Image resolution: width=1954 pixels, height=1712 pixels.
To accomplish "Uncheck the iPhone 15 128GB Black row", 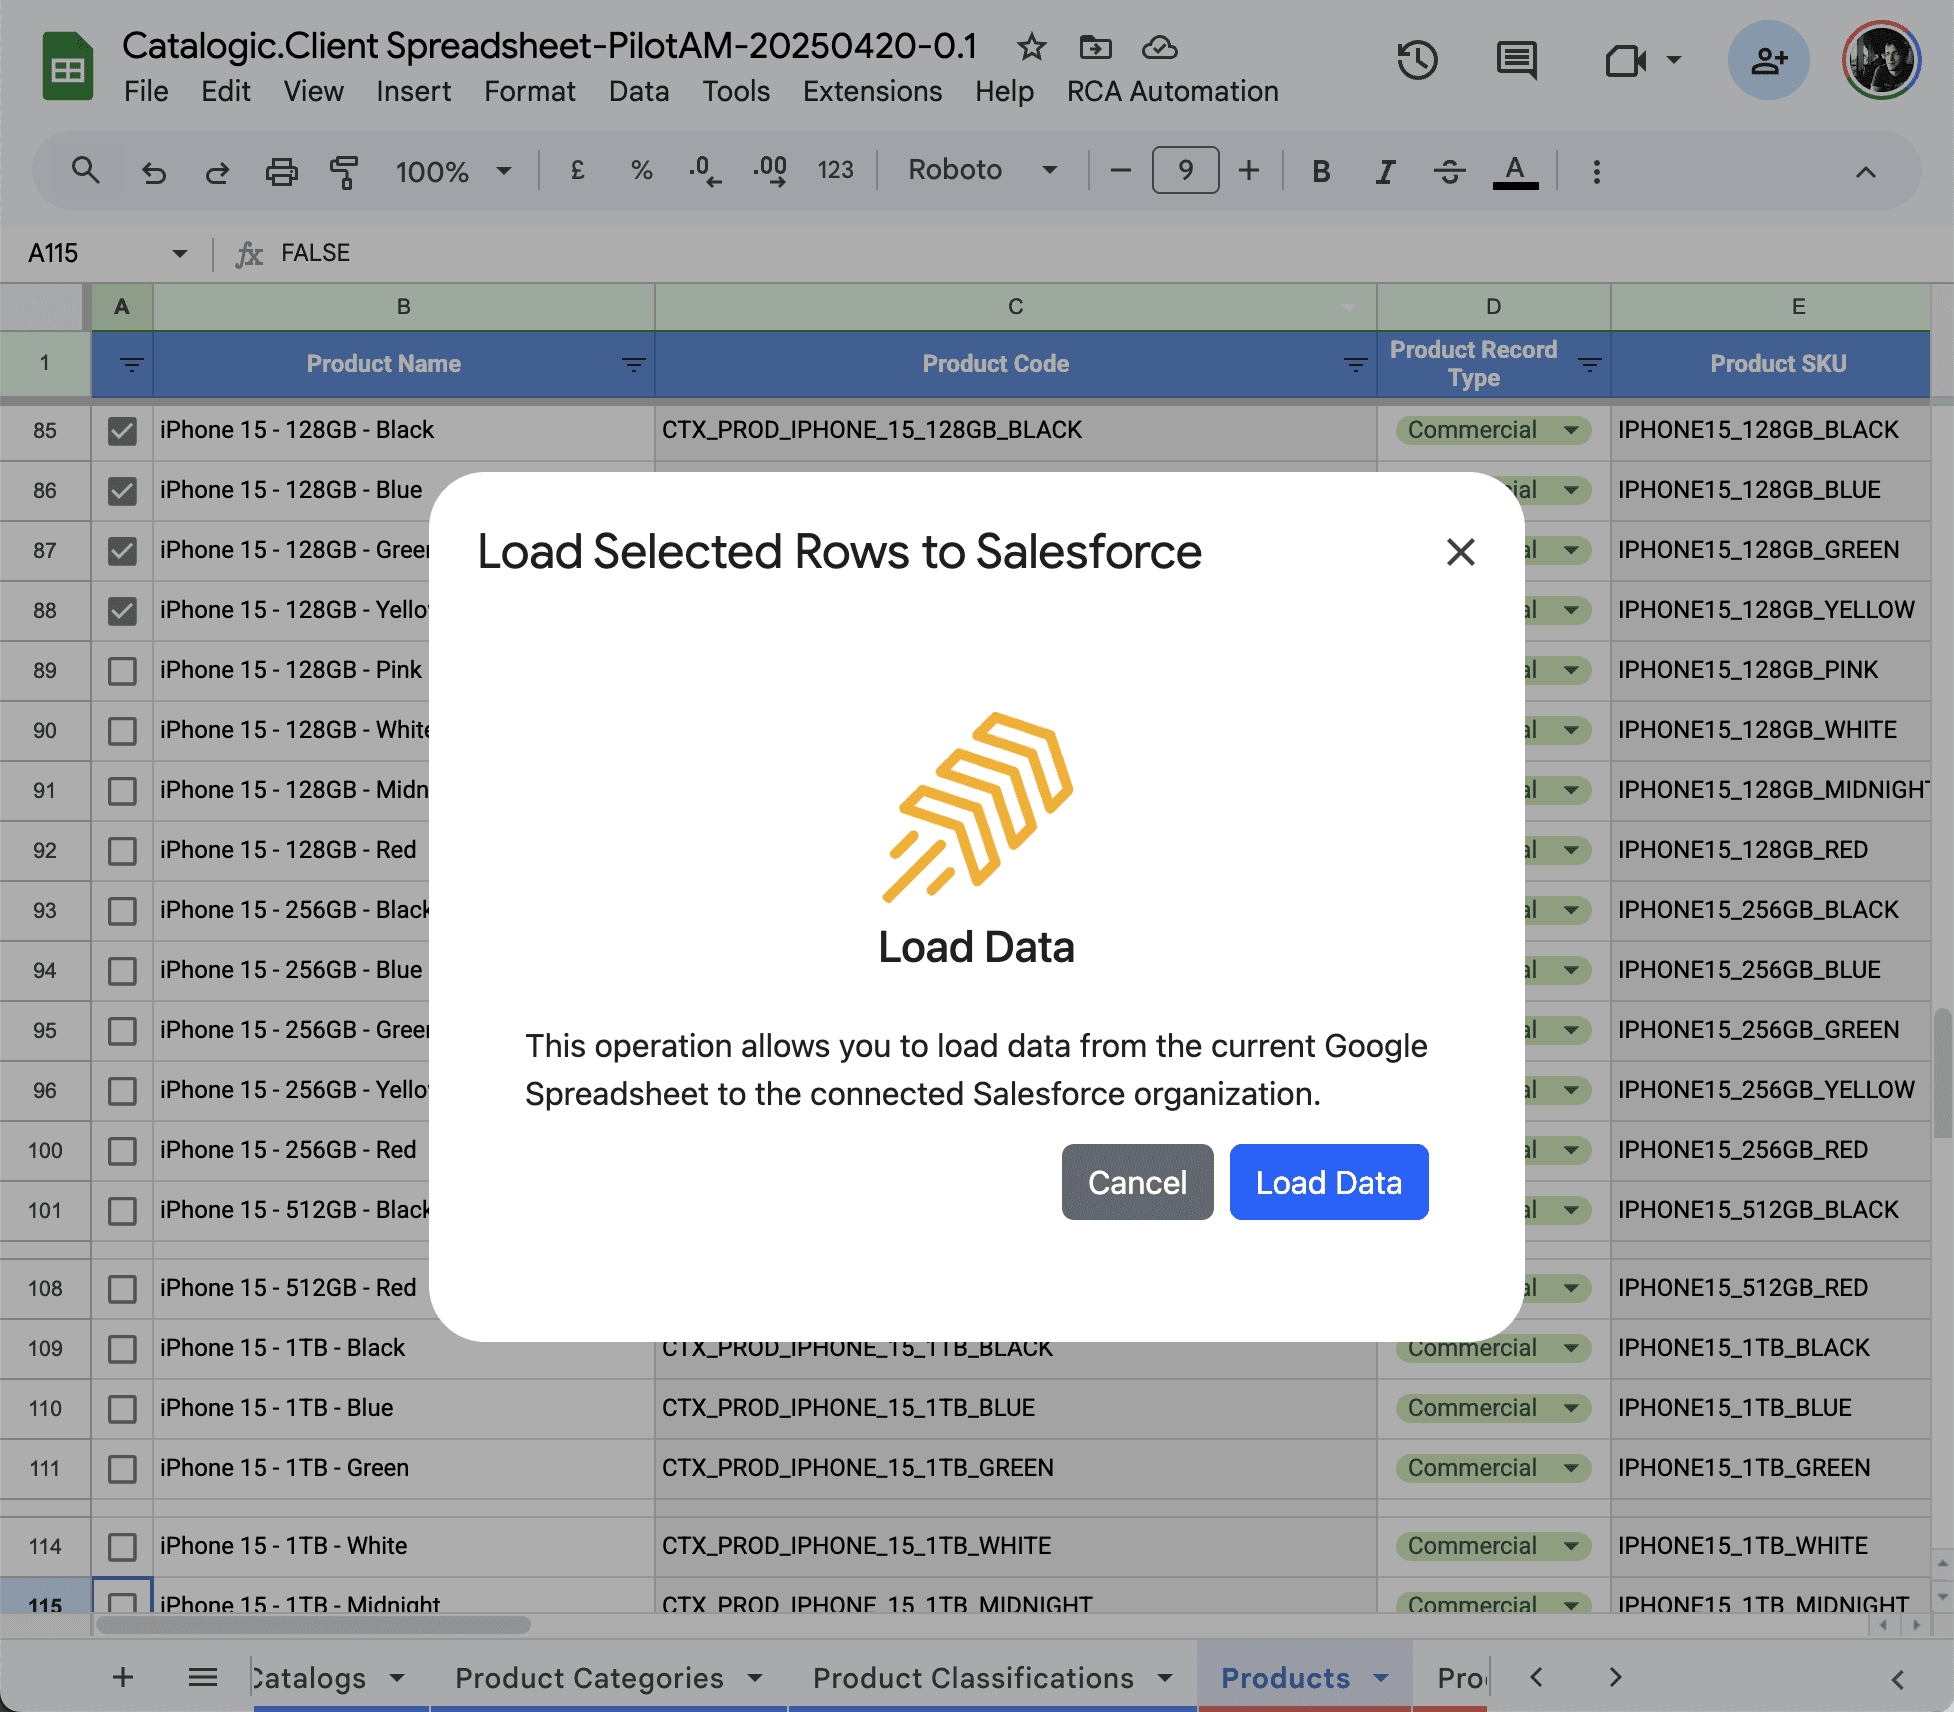I will pos(122,431).
